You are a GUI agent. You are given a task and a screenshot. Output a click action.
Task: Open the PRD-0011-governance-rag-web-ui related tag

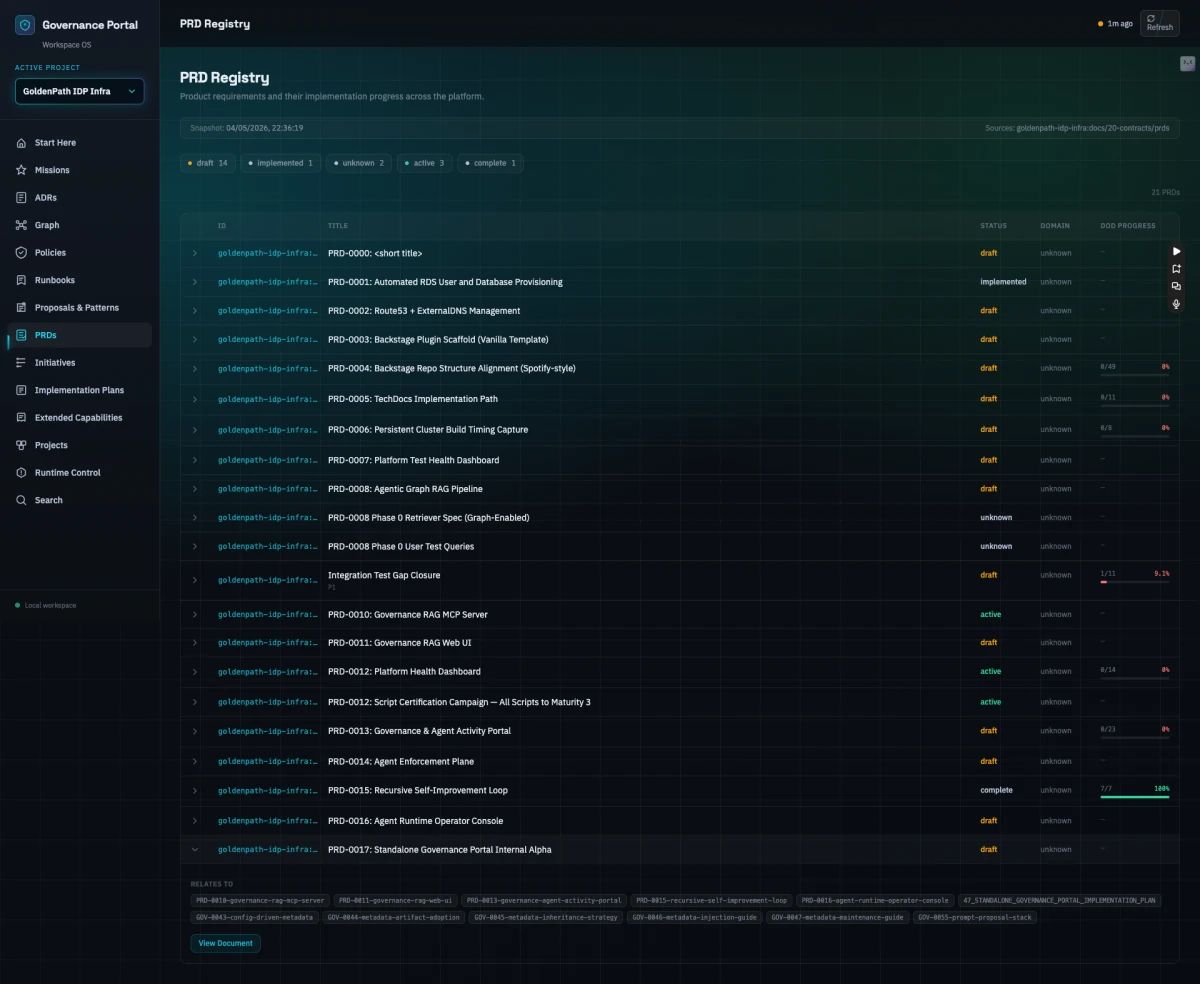pyautogui.click(x=395, y=901)
